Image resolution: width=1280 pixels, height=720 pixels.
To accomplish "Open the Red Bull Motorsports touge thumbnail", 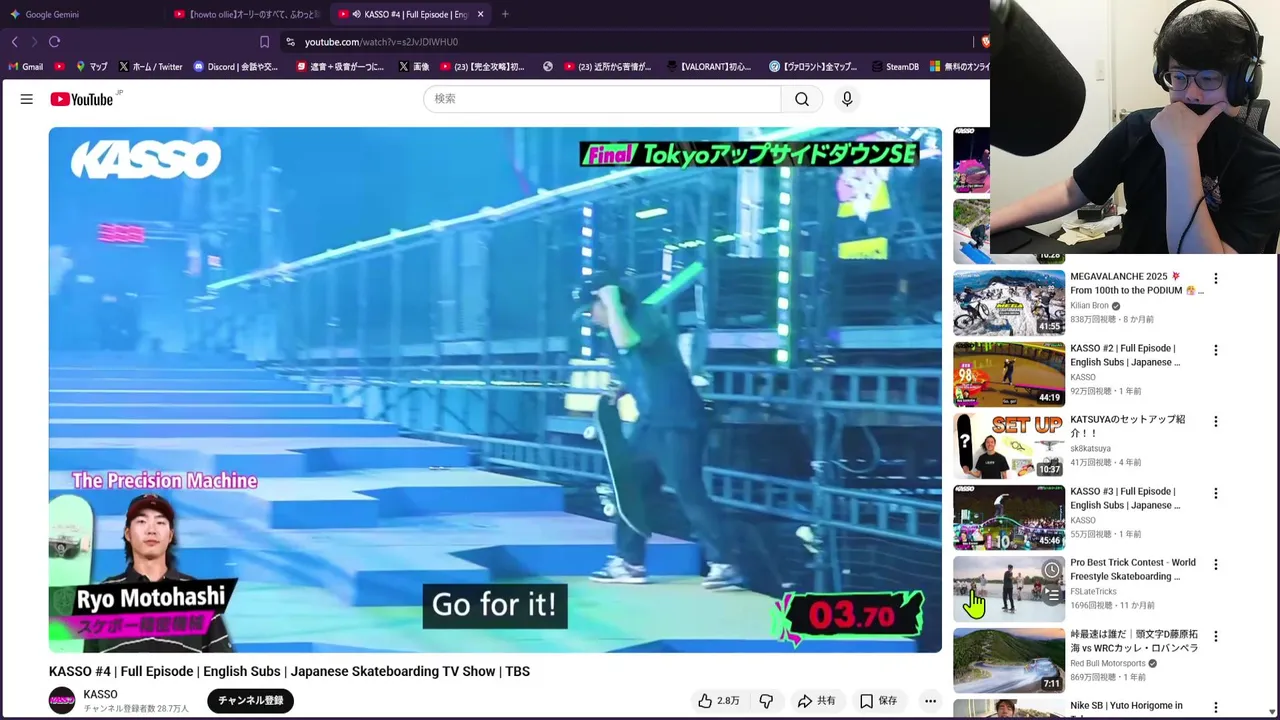I will pos(1009,660).
